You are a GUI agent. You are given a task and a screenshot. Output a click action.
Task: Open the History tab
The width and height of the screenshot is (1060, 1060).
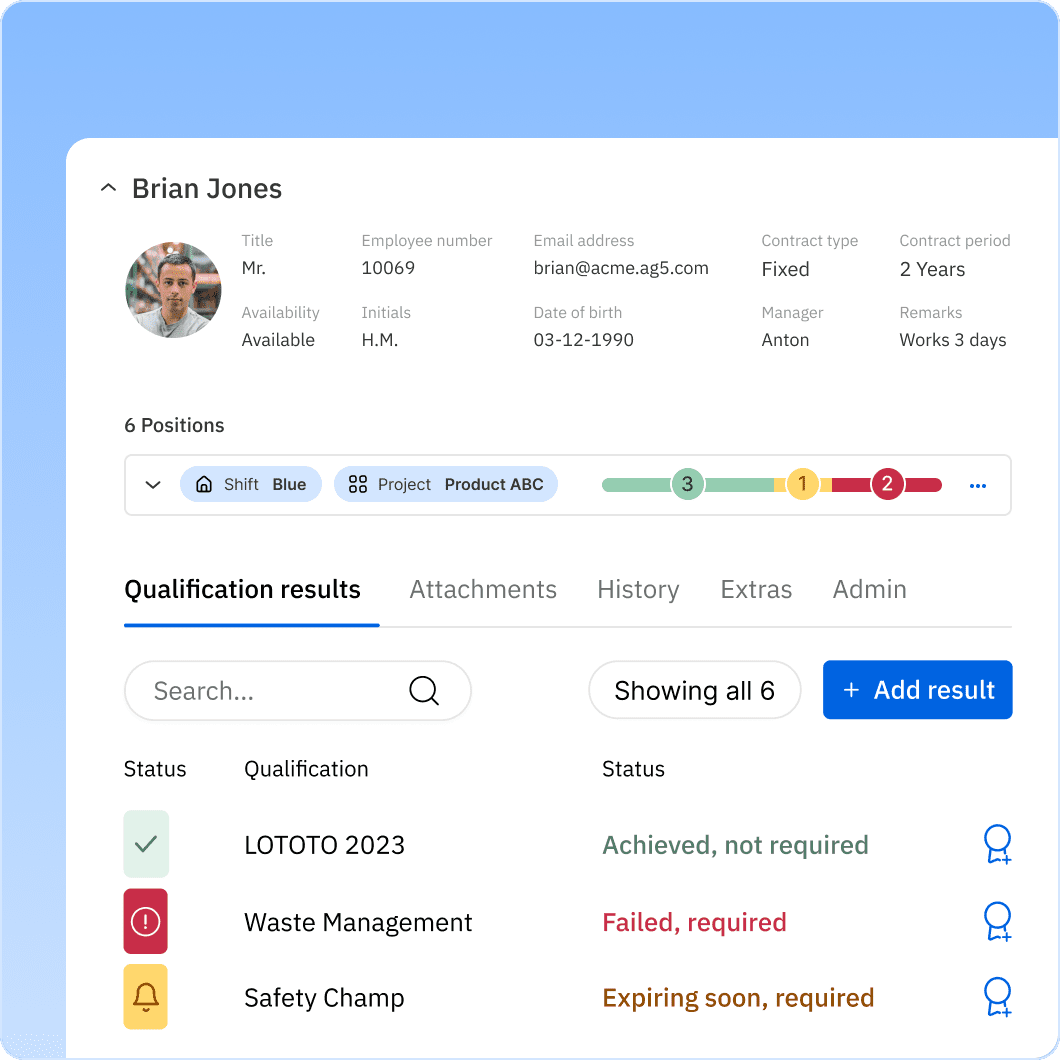pos(638,589)
